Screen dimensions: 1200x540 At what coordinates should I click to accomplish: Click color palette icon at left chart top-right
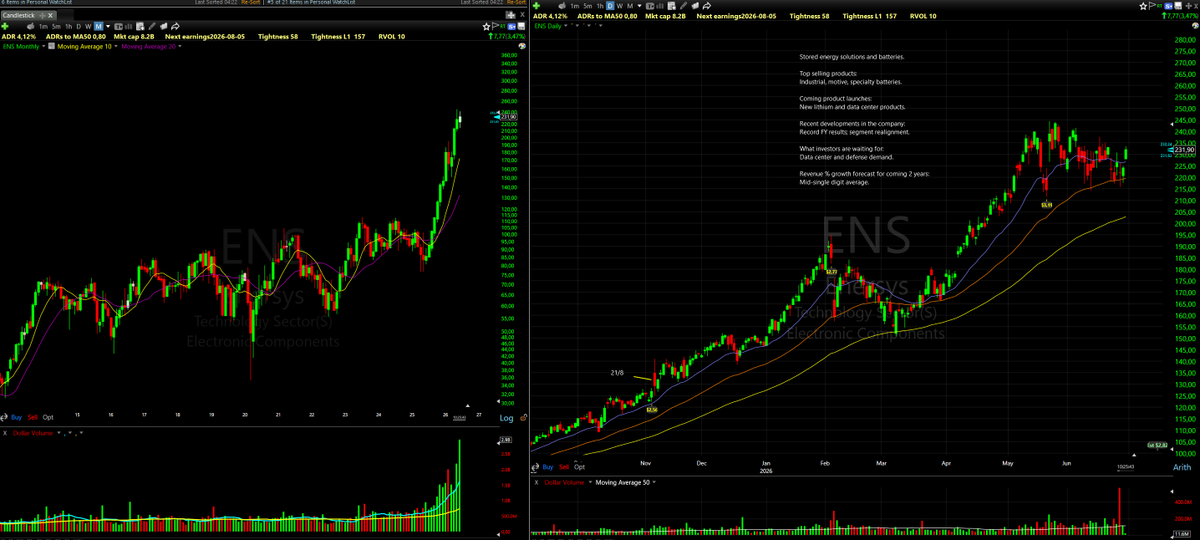point(522,46)
